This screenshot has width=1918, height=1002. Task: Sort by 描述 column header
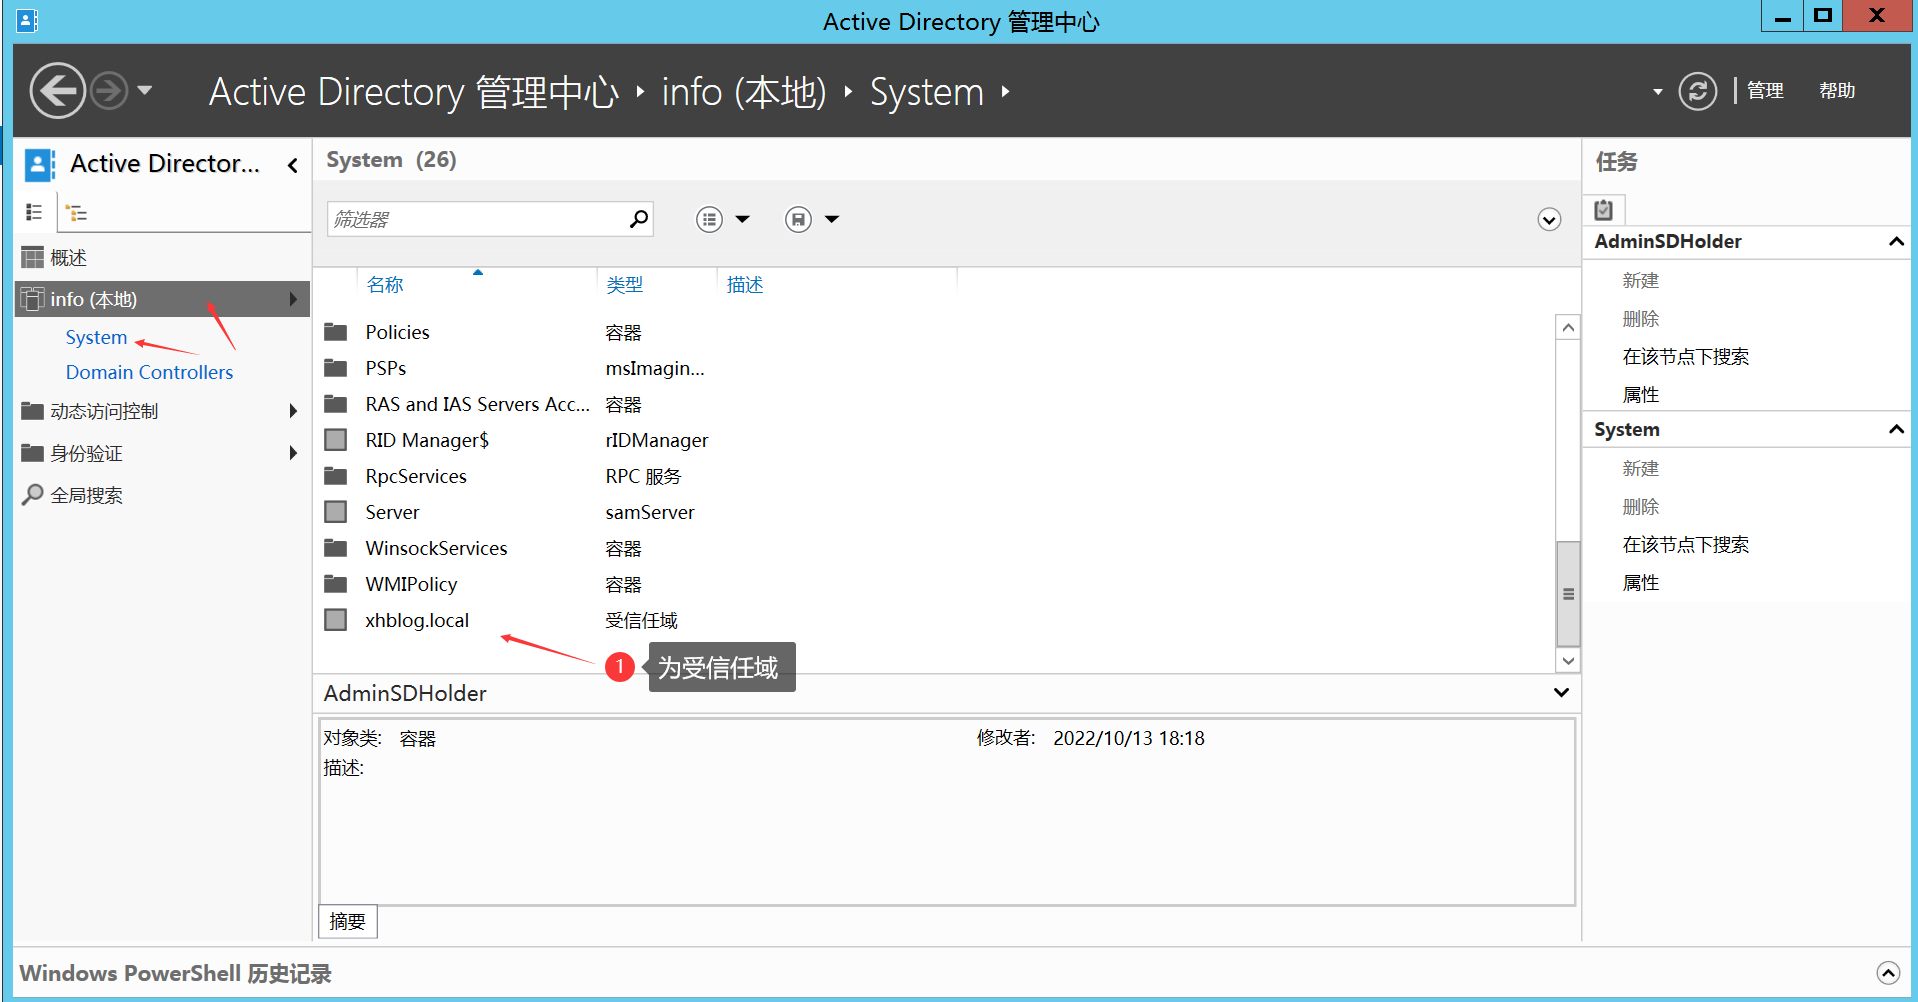coord(745,285)
